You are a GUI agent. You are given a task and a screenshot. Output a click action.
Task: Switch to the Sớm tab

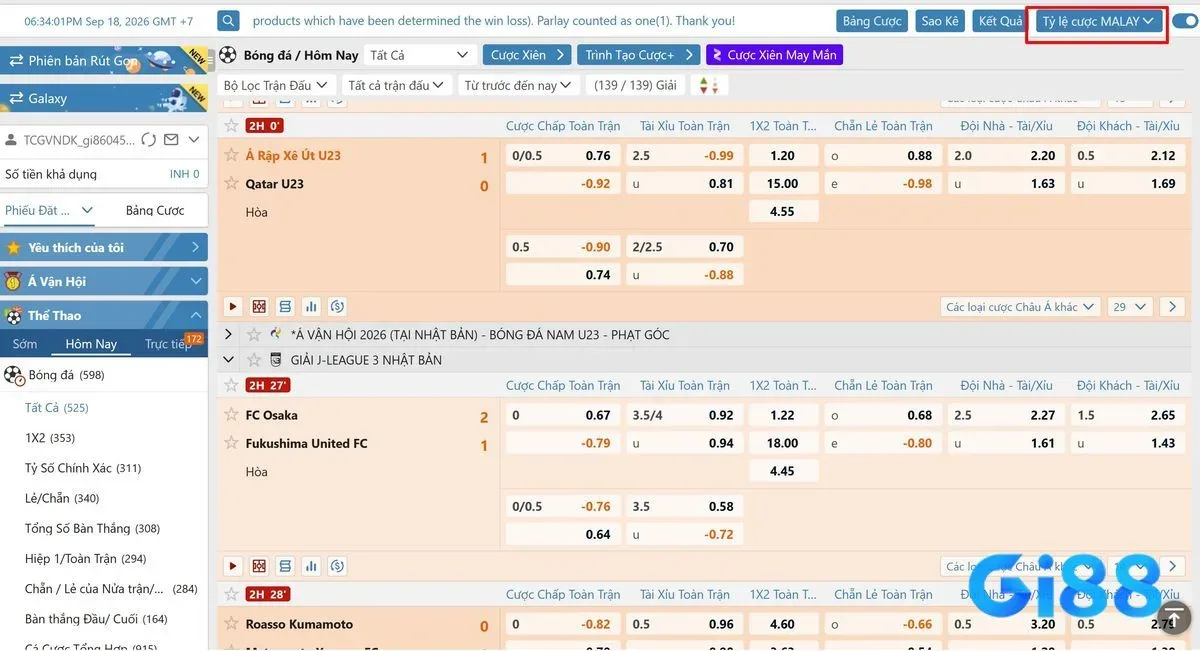tap(25, 344)
